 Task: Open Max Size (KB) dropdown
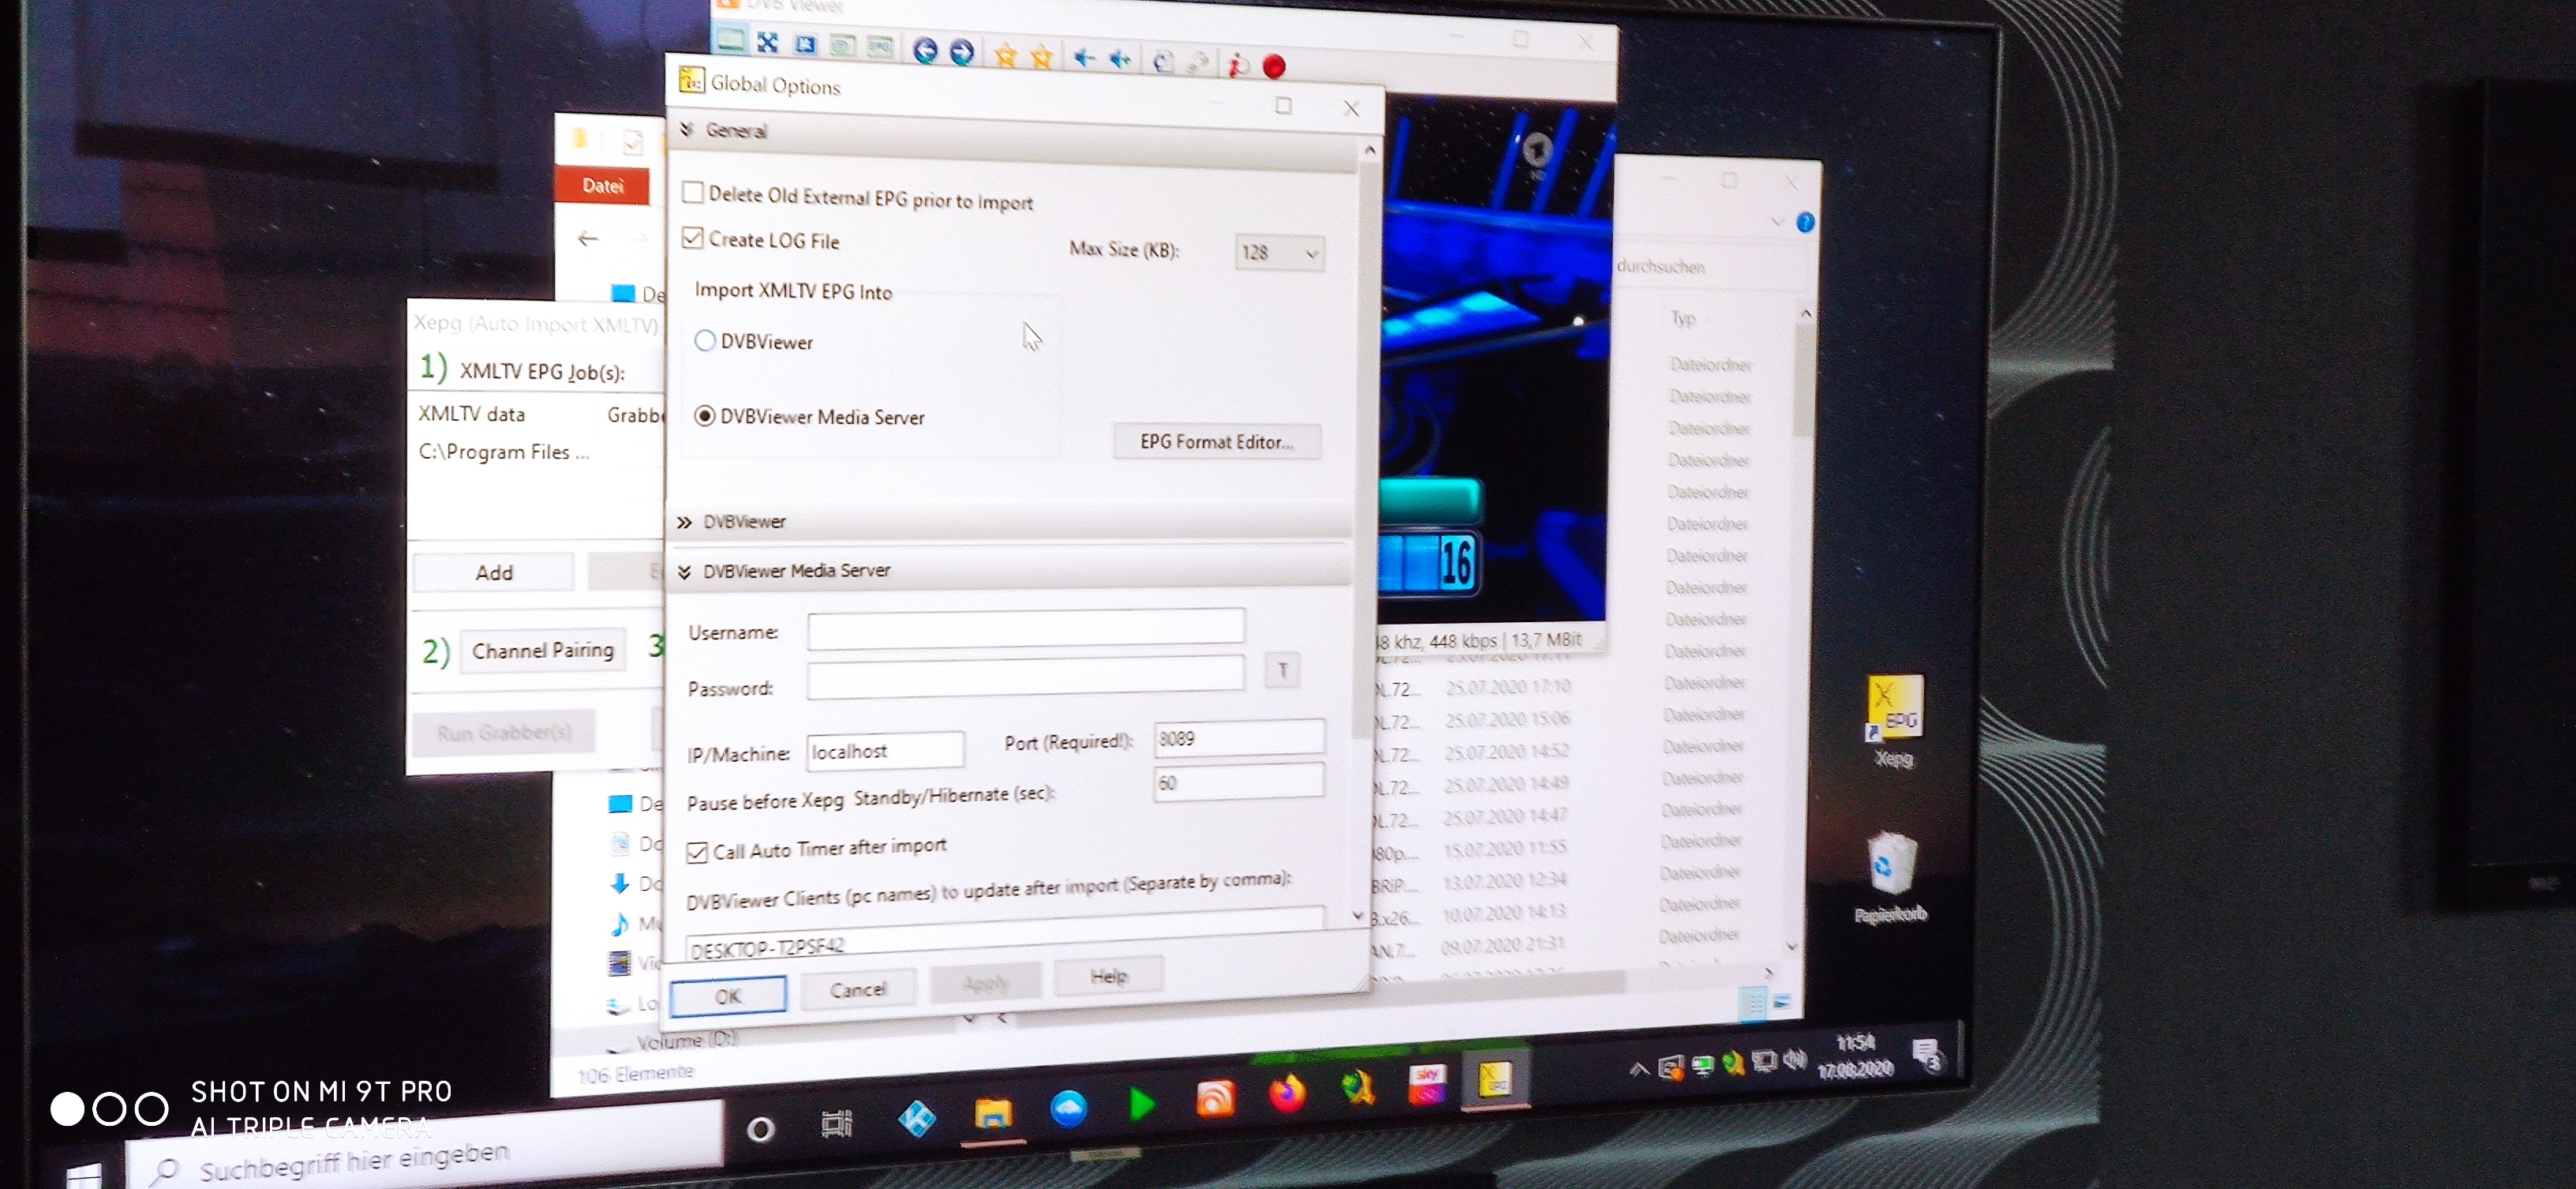point(1280,253)
